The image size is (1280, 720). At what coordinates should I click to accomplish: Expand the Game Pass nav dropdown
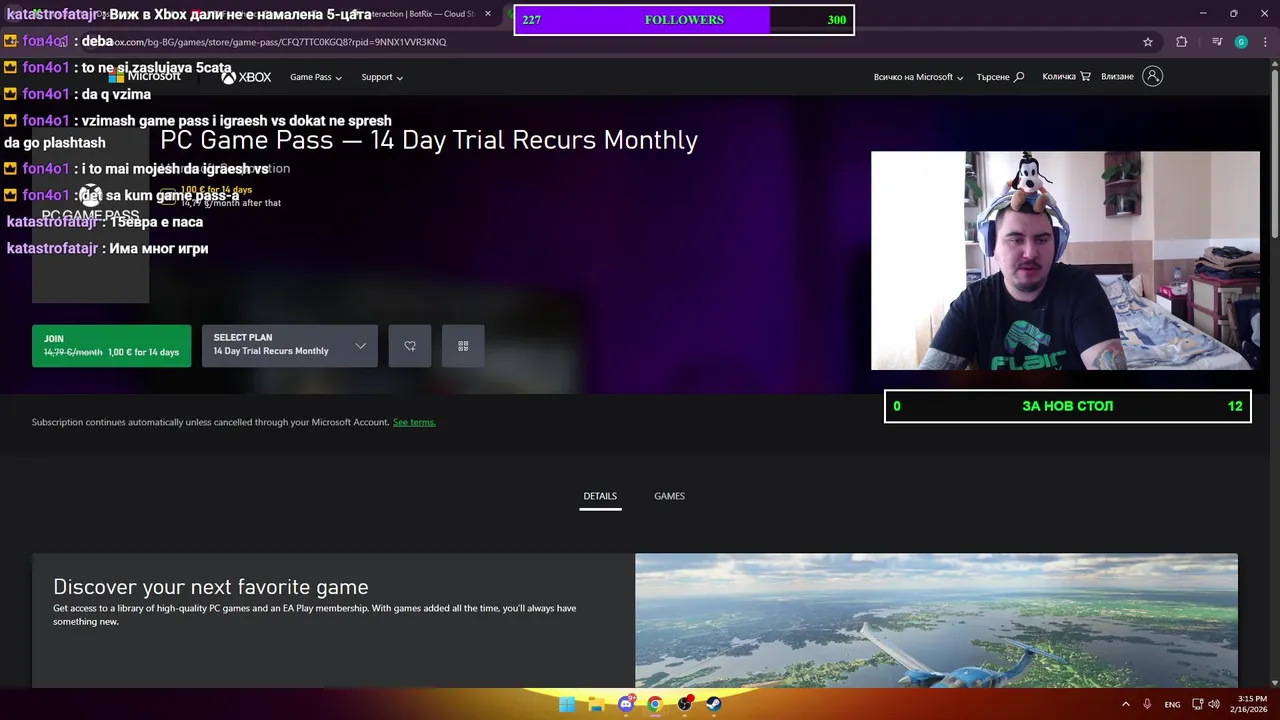click(316, 77)
